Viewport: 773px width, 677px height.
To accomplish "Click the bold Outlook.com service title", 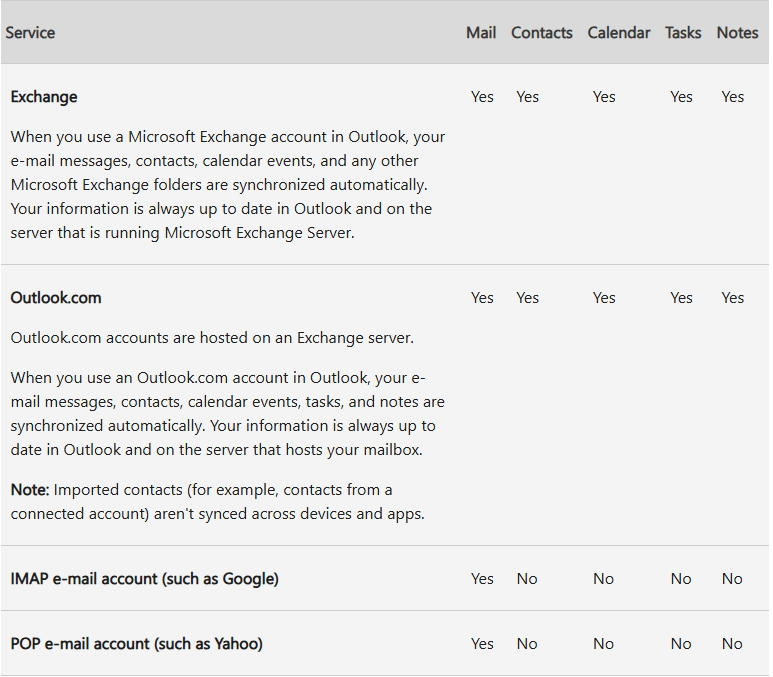I will click(x=56, y=298).
